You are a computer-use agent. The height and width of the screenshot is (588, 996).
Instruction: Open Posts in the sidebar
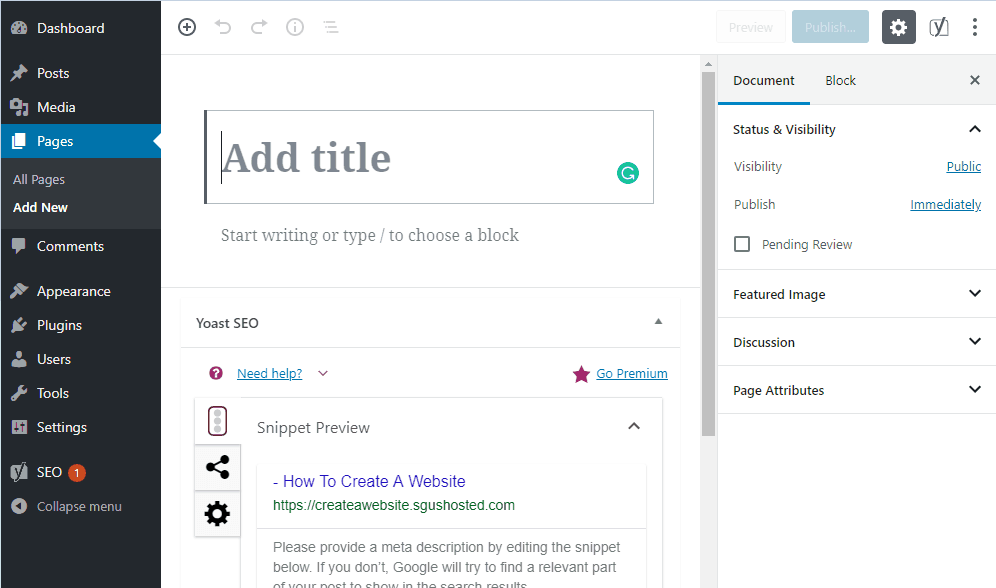click(x=81, y=73)
